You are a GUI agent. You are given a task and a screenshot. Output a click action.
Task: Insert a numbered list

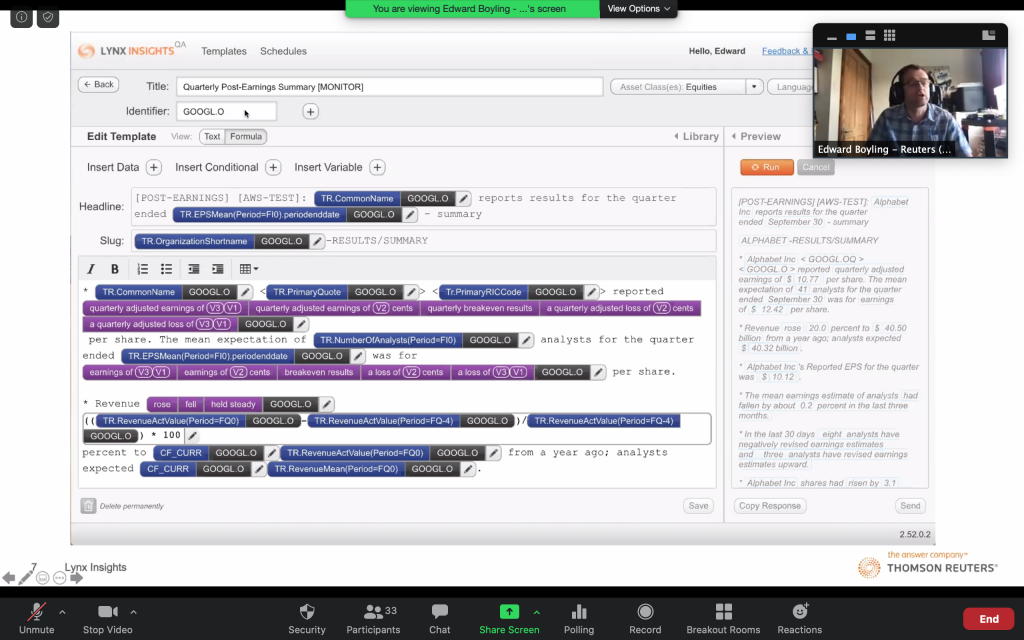tap(140, 268)
